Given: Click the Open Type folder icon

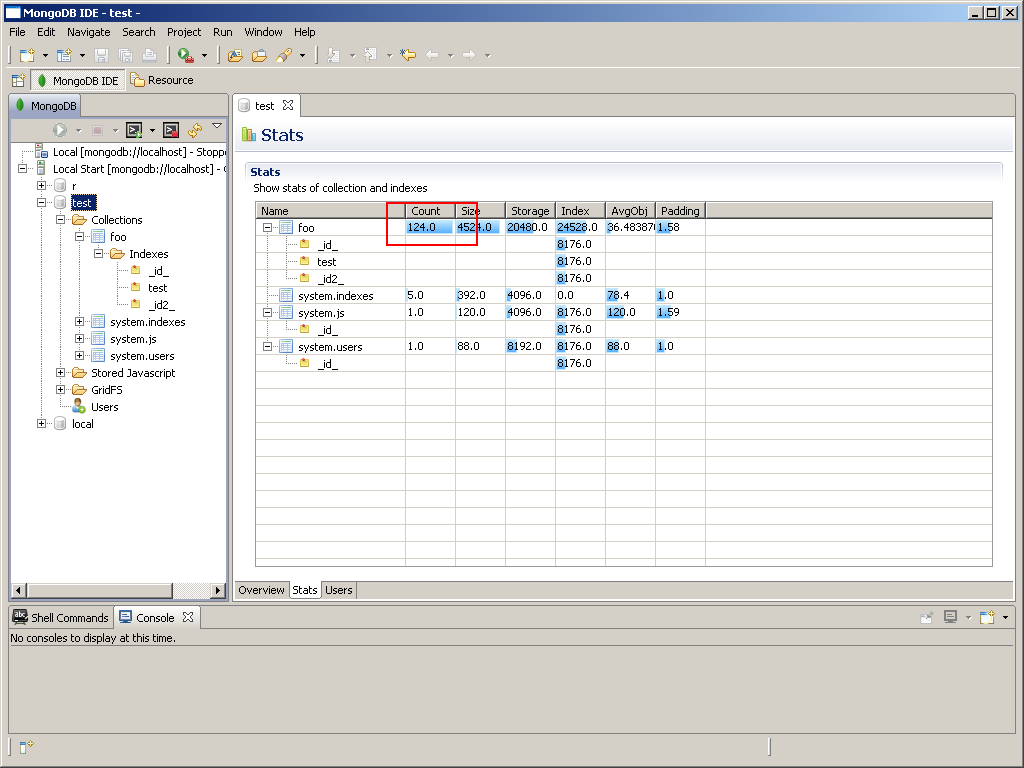Looking at the screenshot, I should (235, 56).
